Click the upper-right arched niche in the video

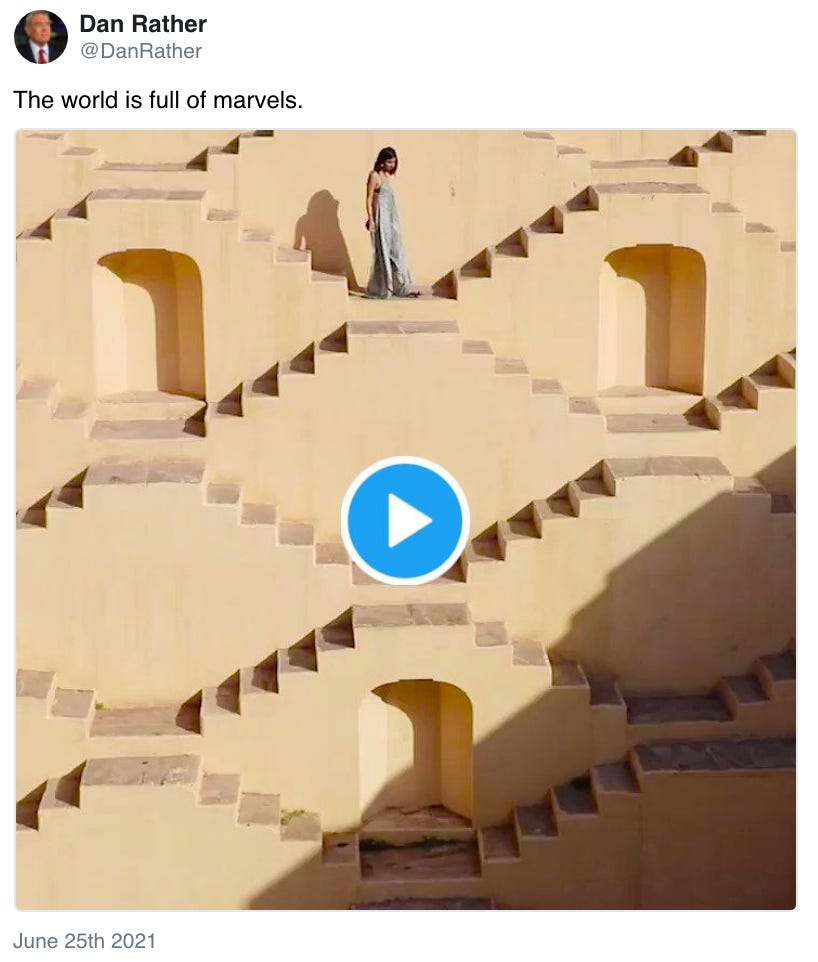652,318
